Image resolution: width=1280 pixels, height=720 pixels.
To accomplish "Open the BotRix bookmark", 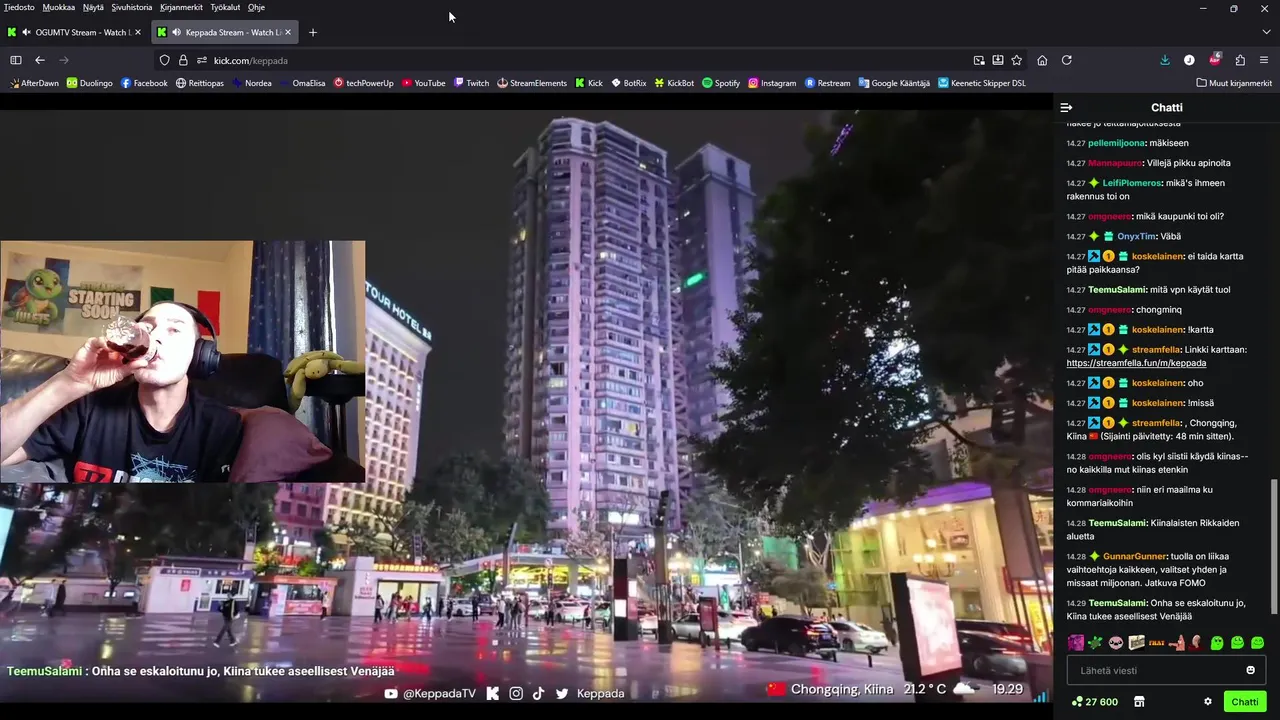I will point(628,83).
